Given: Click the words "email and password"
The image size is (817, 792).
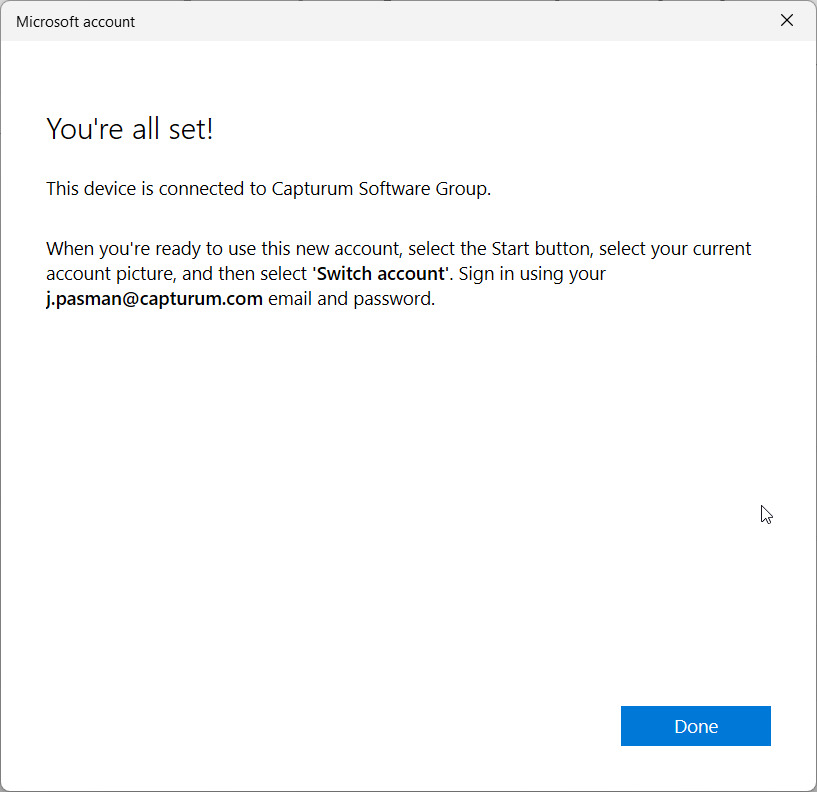Looking at the screenshot, I should (351, 299).
